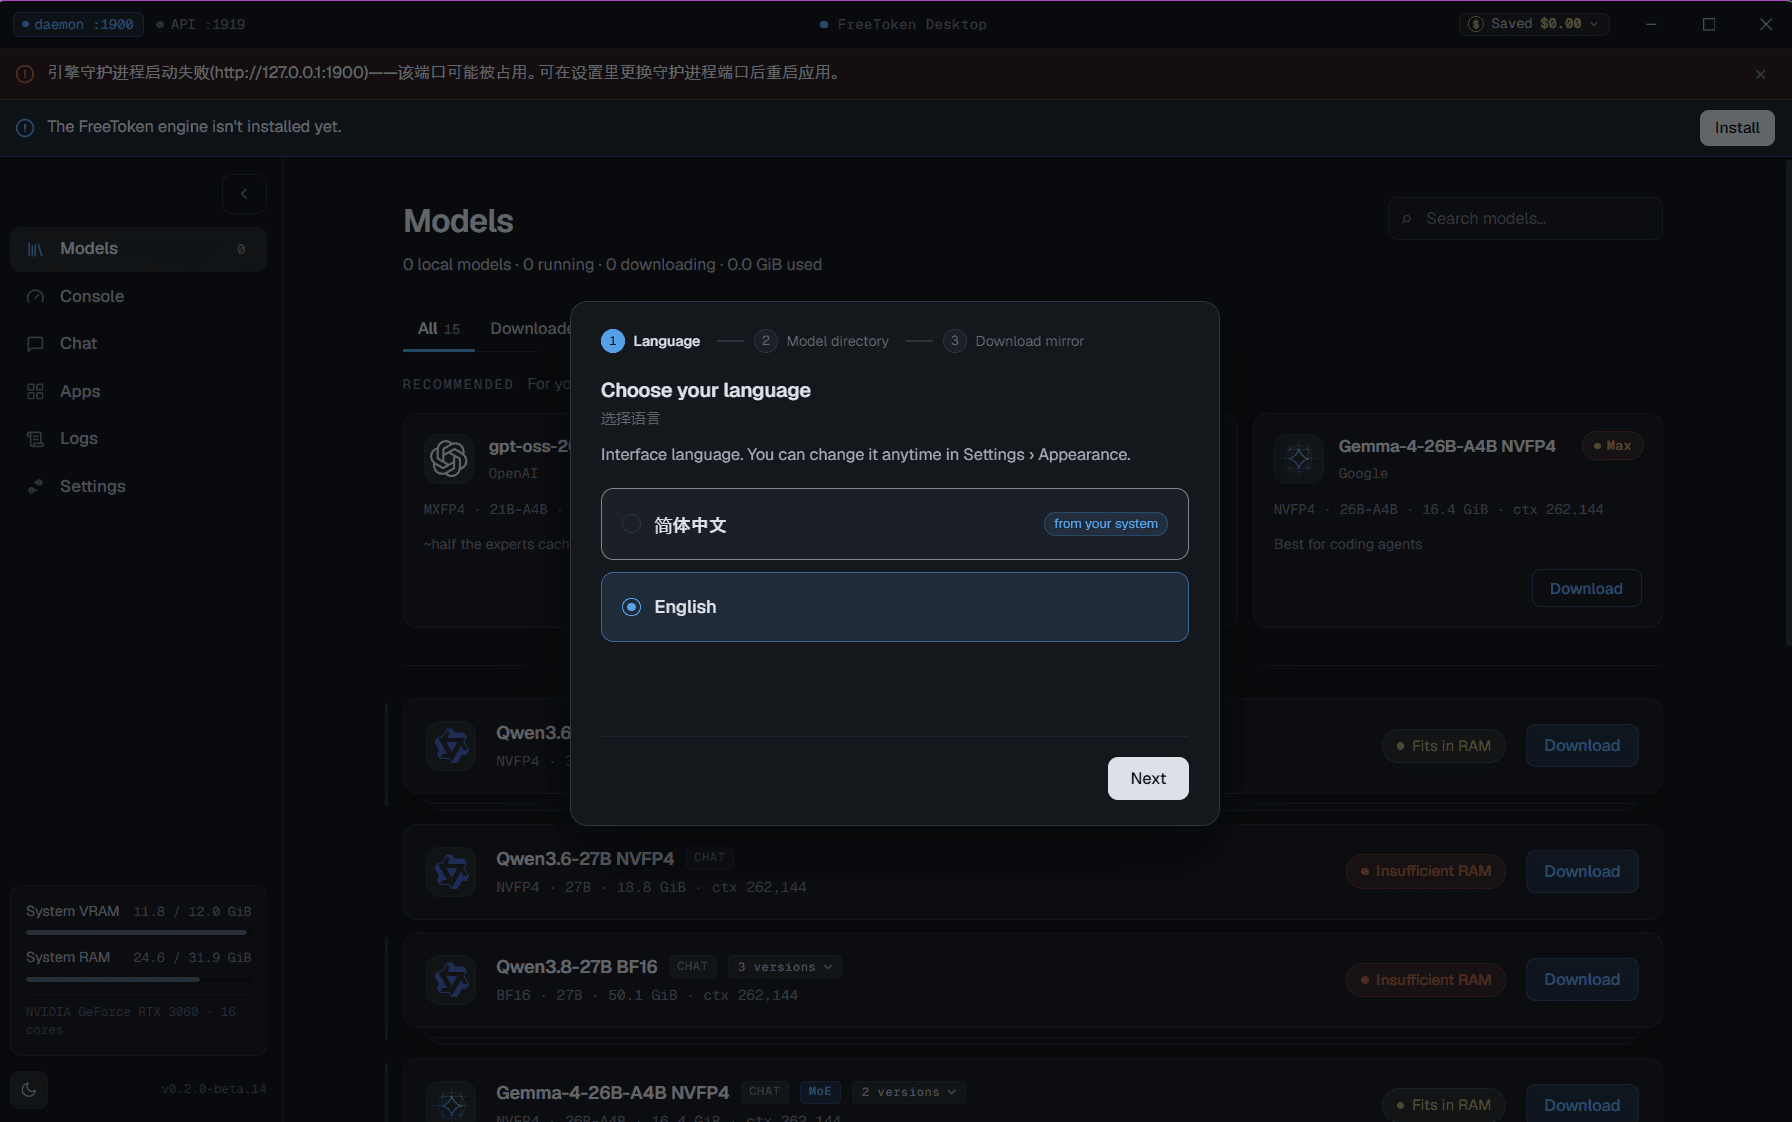Download the Fits in RAM Qwen3.6 model

tap(1582, 746)
